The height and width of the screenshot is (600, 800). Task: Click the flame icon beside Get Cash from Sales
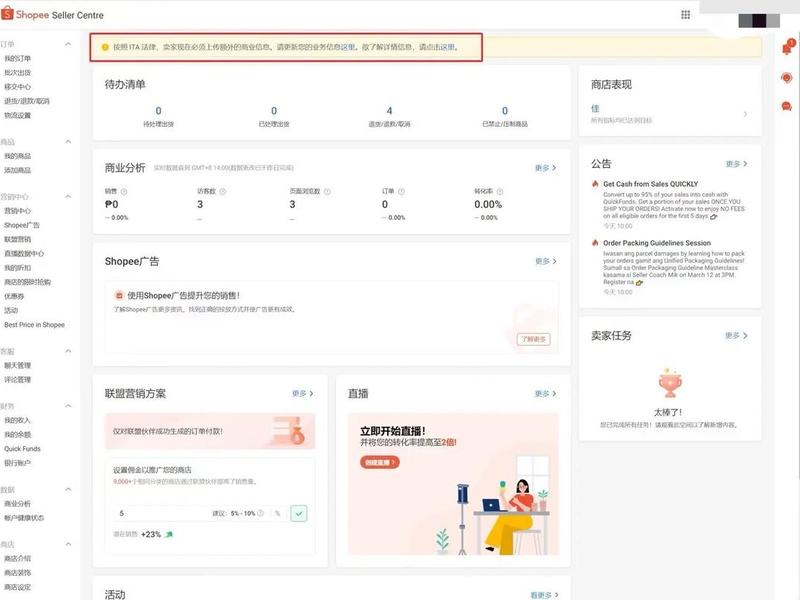[595, 184]
